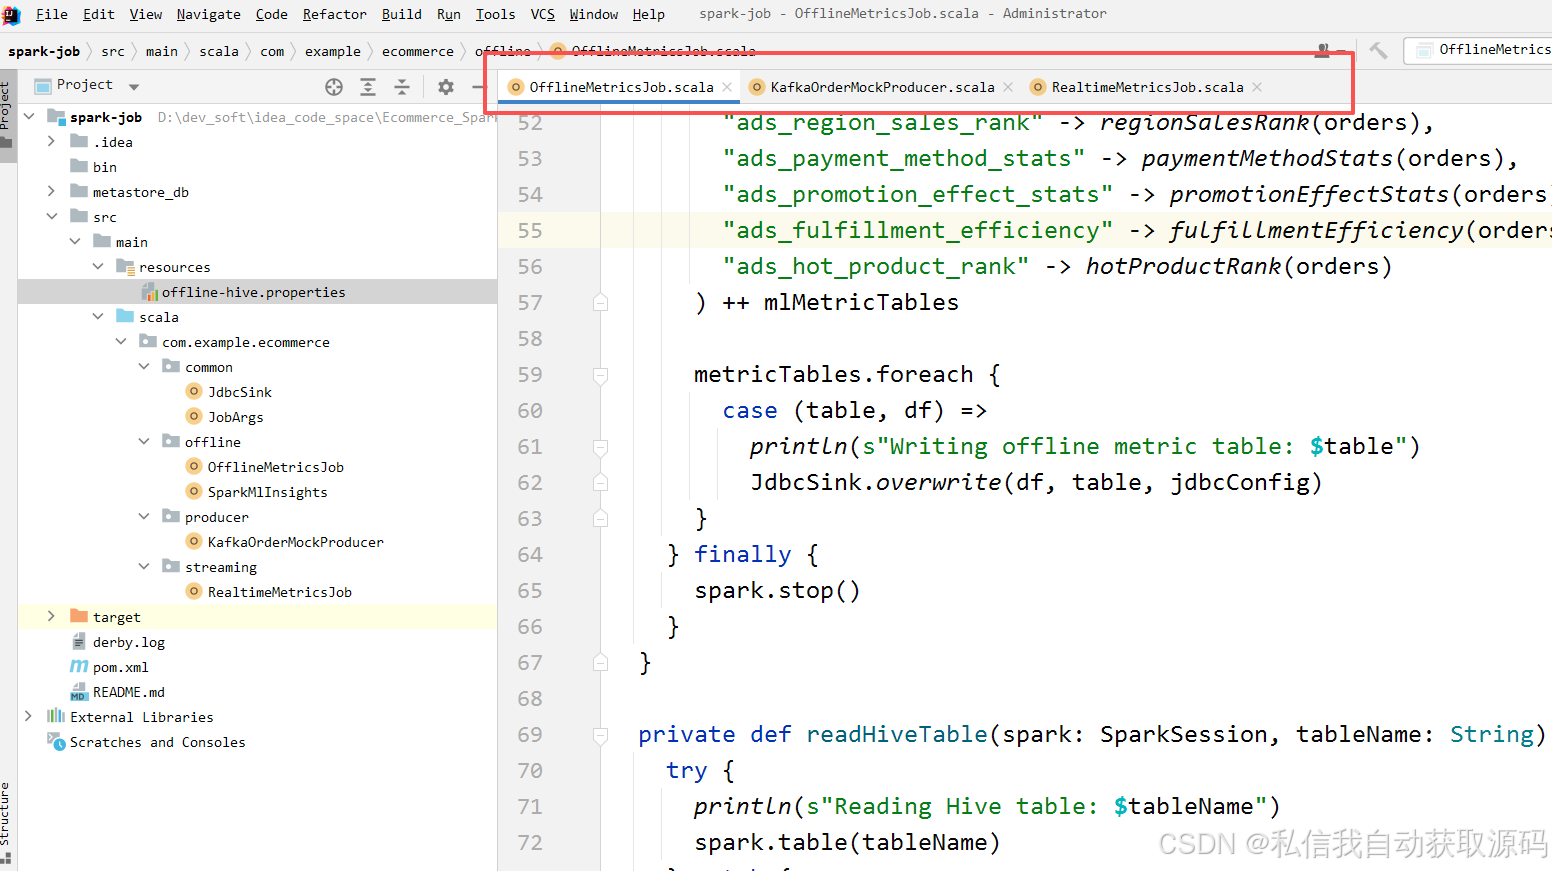This screenshot has width=1552, height=871.
Task: Click line number 55 in gutter
Action: click(530, 231)
